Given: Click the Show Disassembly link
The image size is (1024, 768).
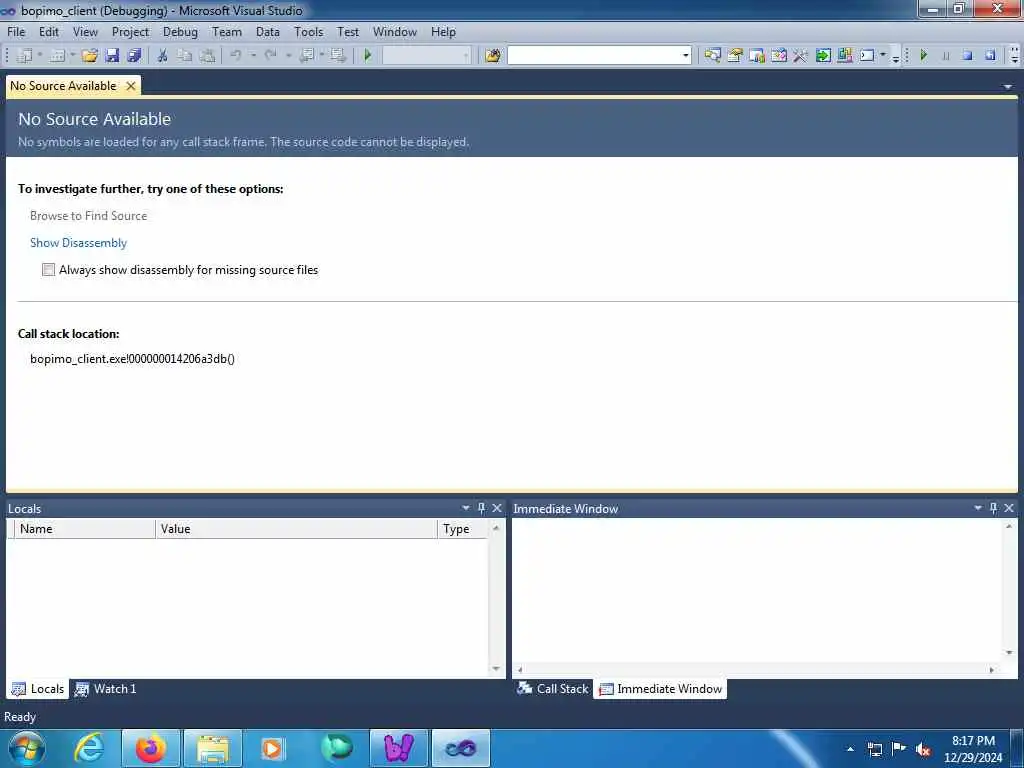Looking at the screenshot, I should coord(78,243).
